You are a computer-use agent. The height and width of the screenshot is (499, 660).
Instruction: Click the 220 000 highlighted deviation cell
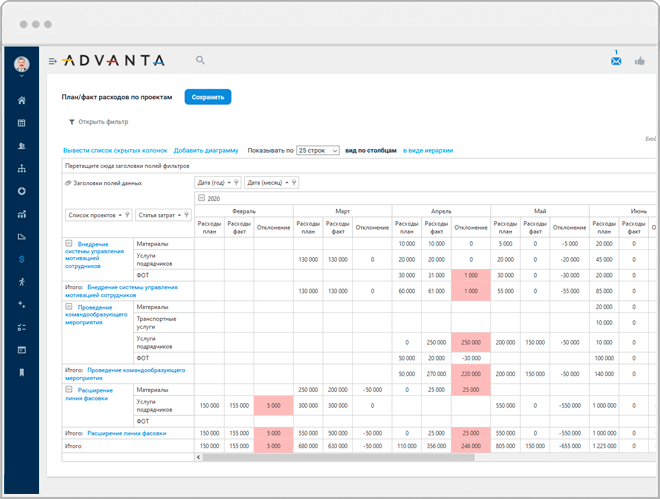471,374
